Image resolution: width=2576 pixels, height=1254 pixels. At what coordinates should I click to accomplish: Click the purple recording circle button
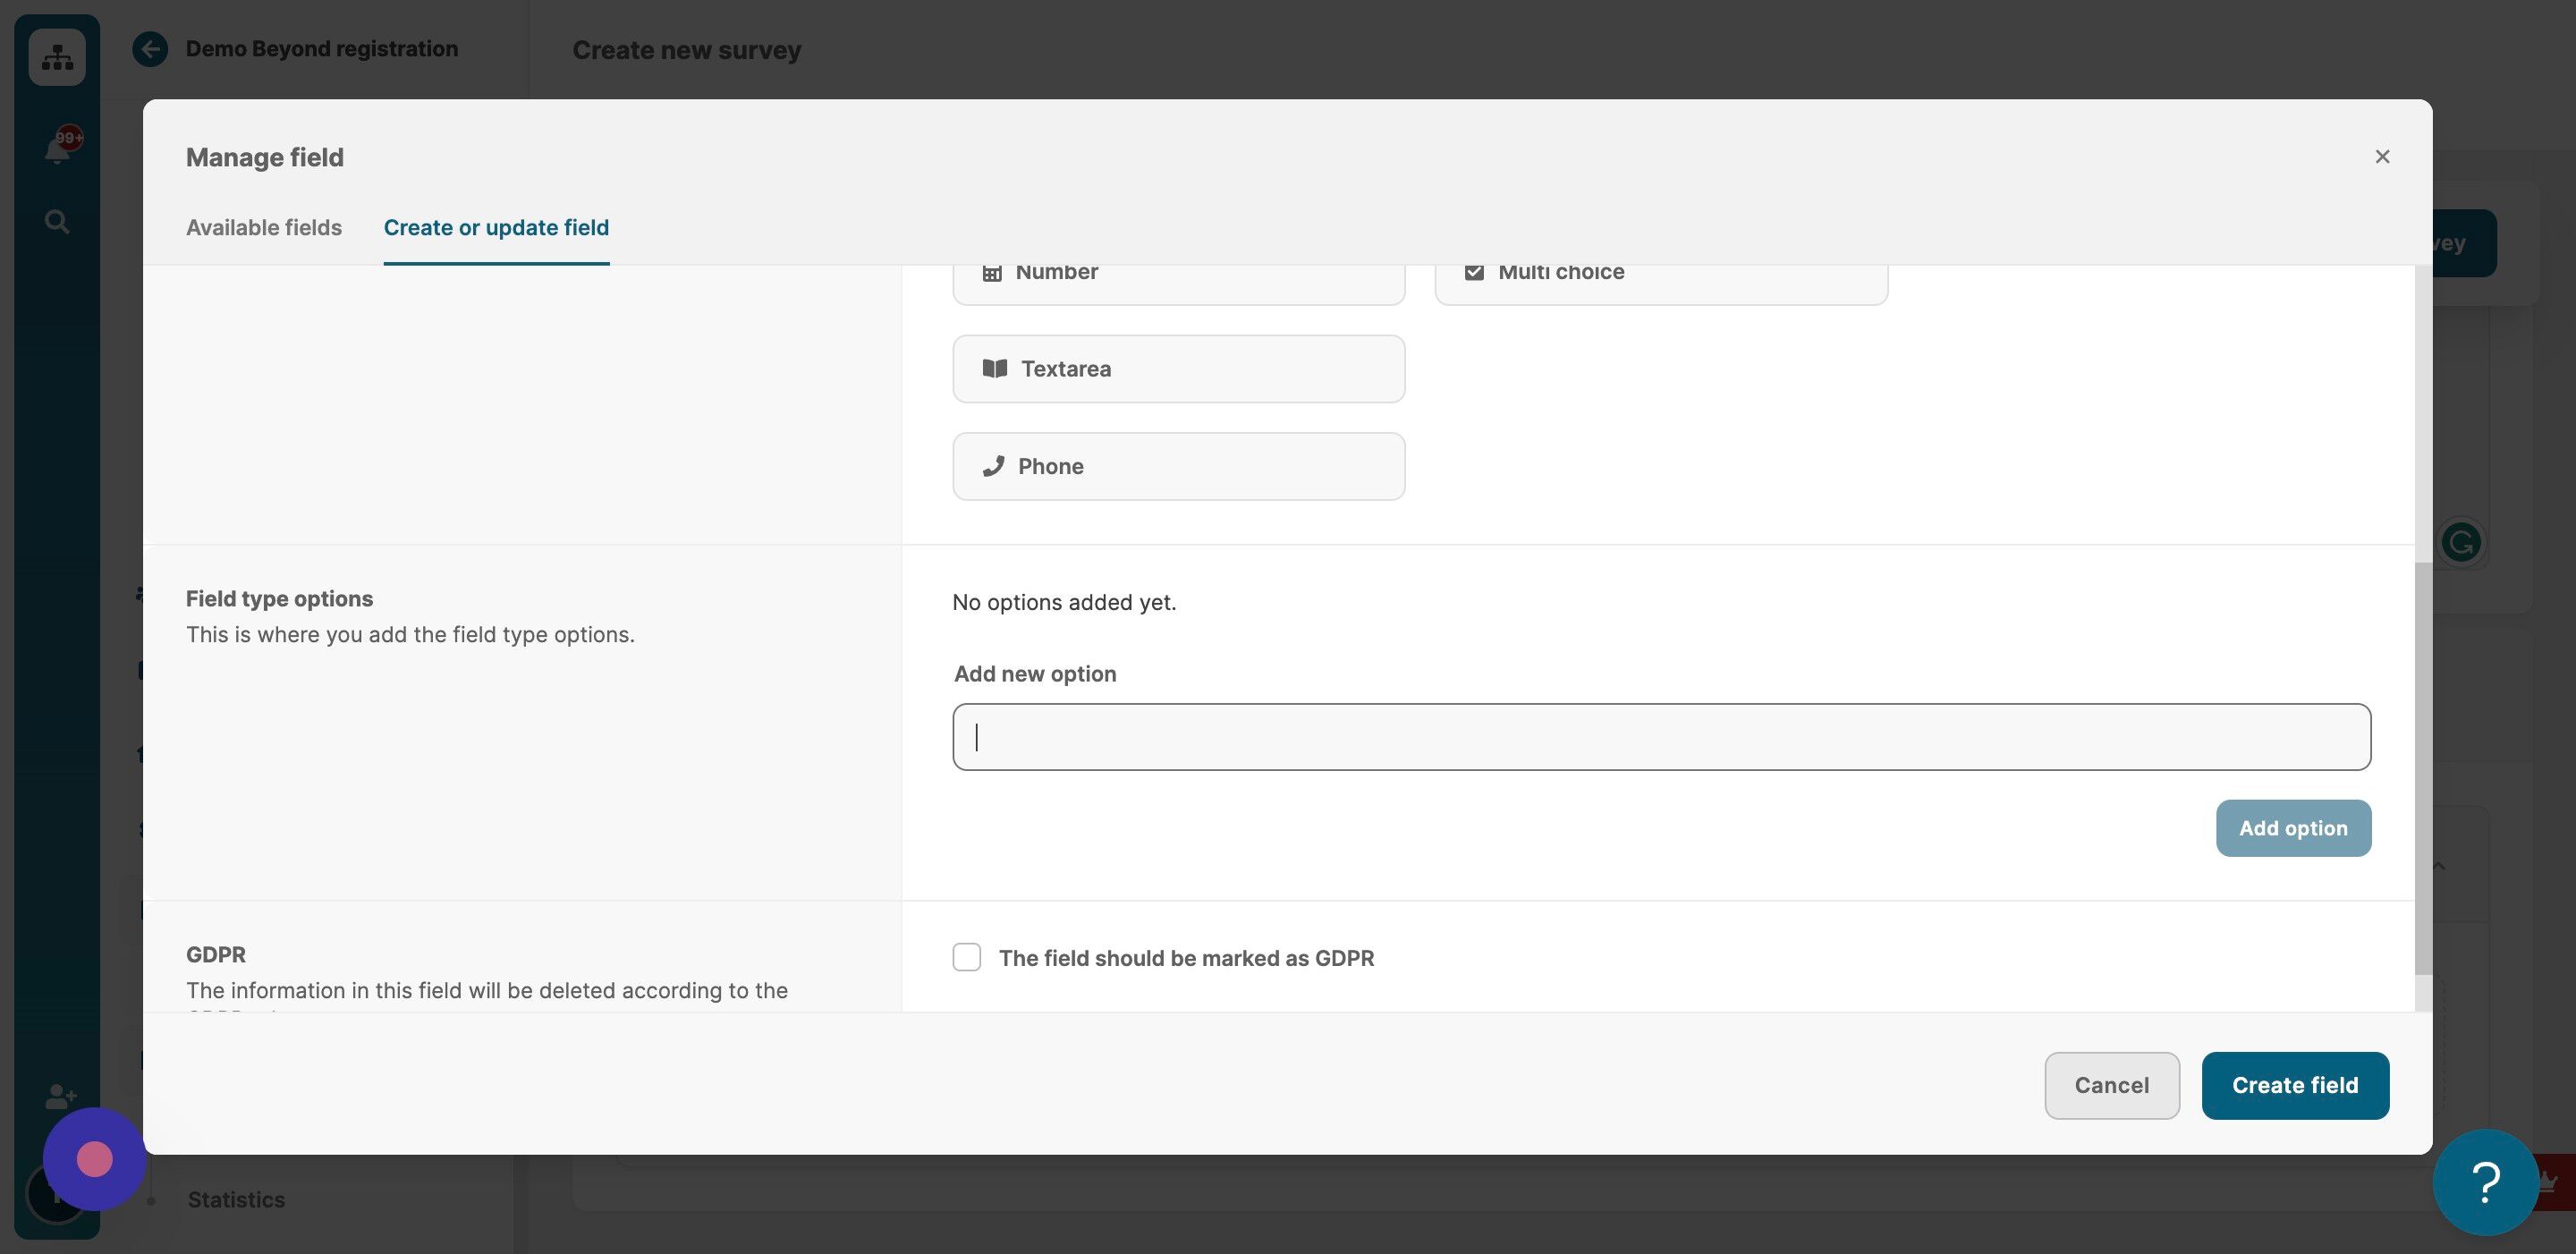[x=94, y=1159]
